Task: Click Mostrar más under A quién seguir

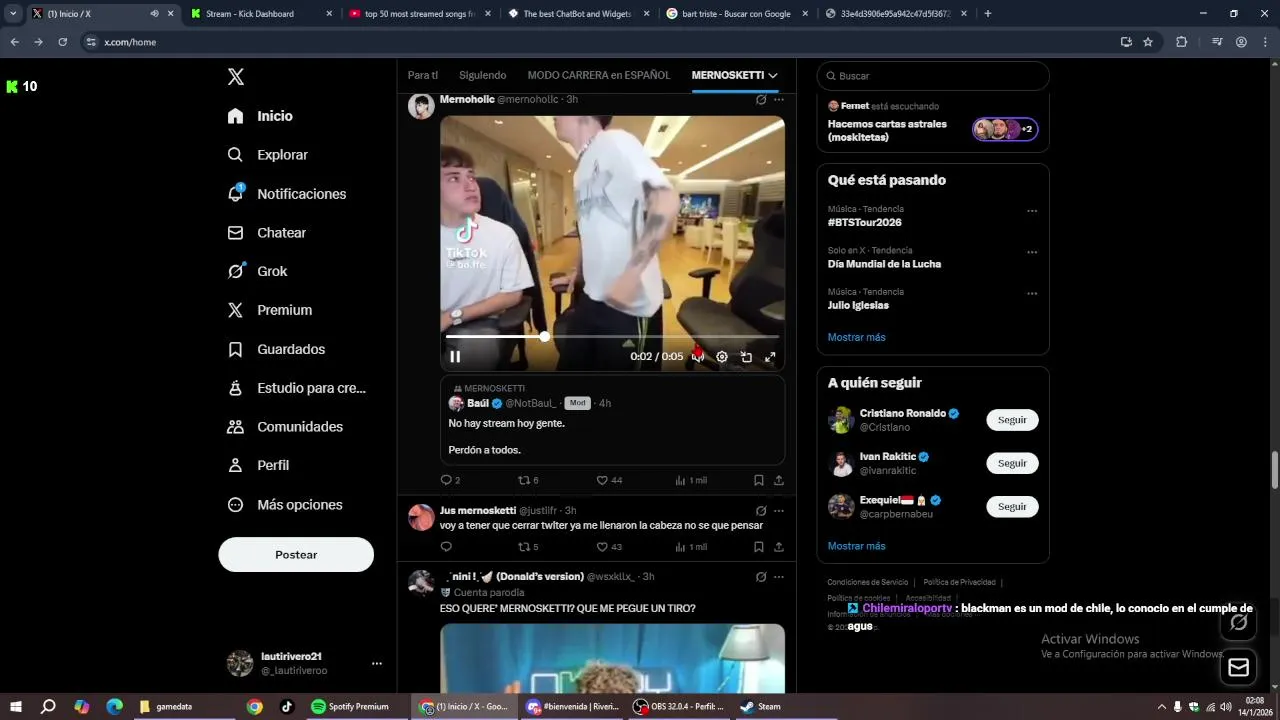Action: coord(857,546)
